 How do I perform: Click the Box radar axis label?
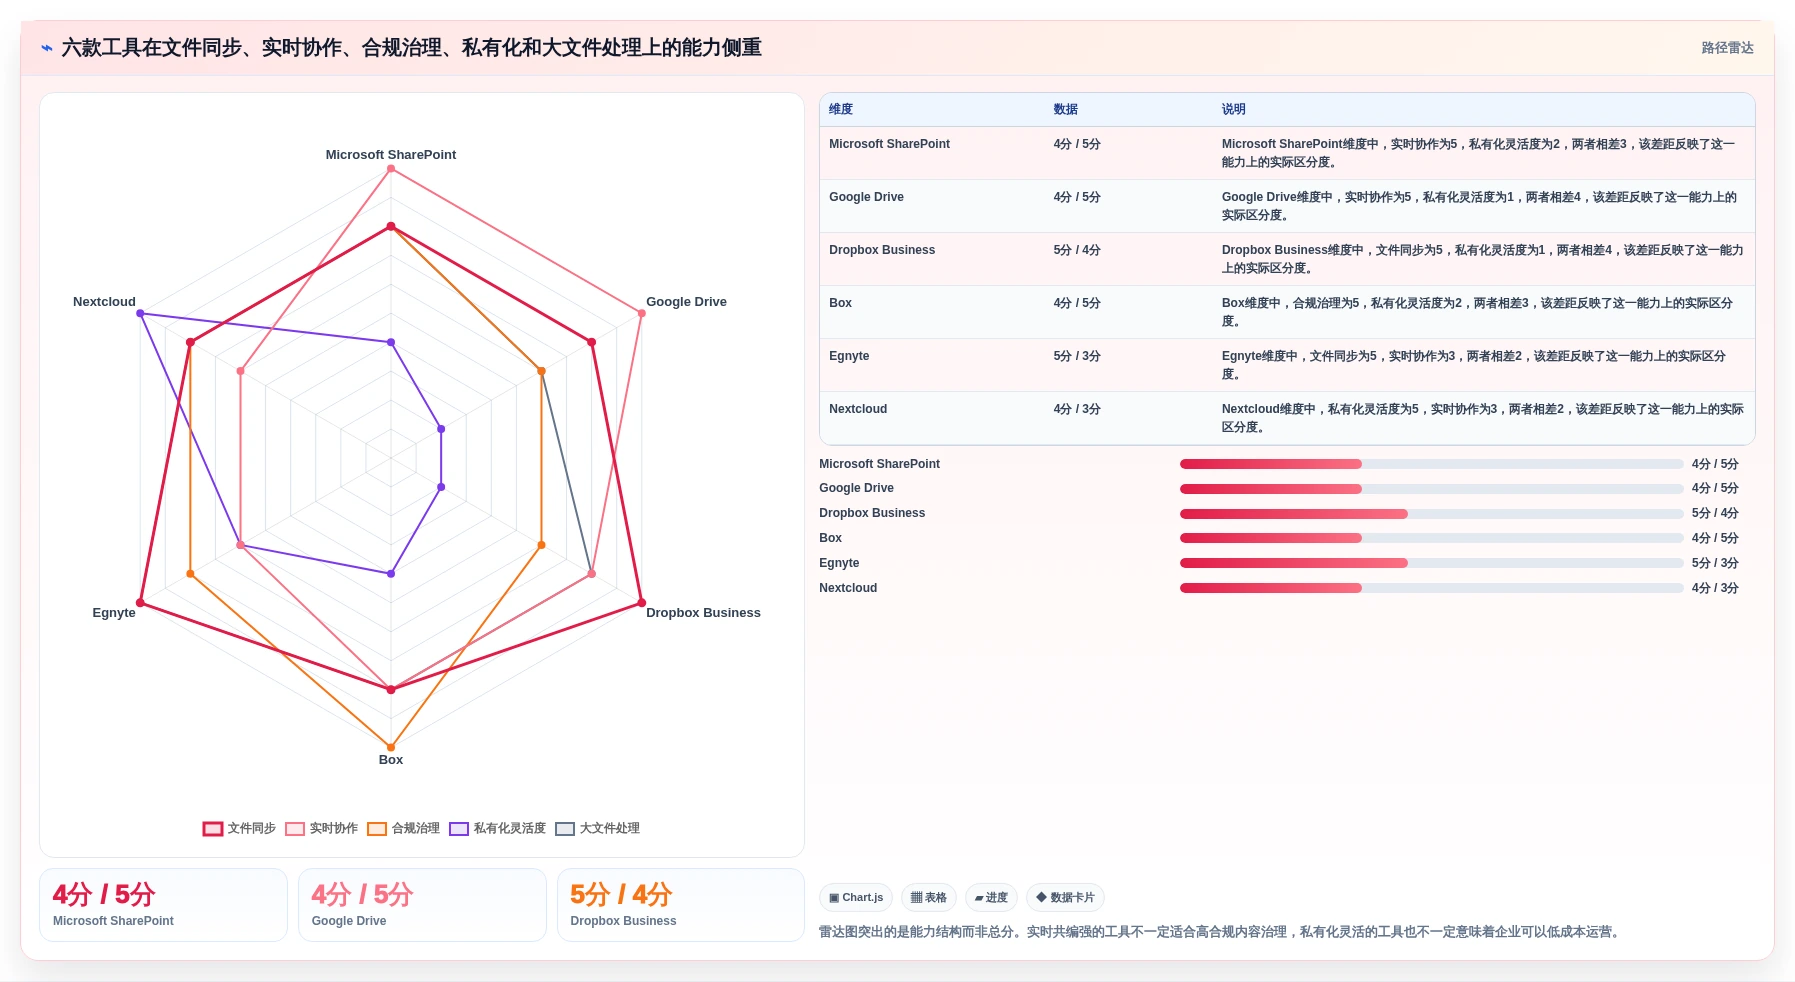click(391, 760)
